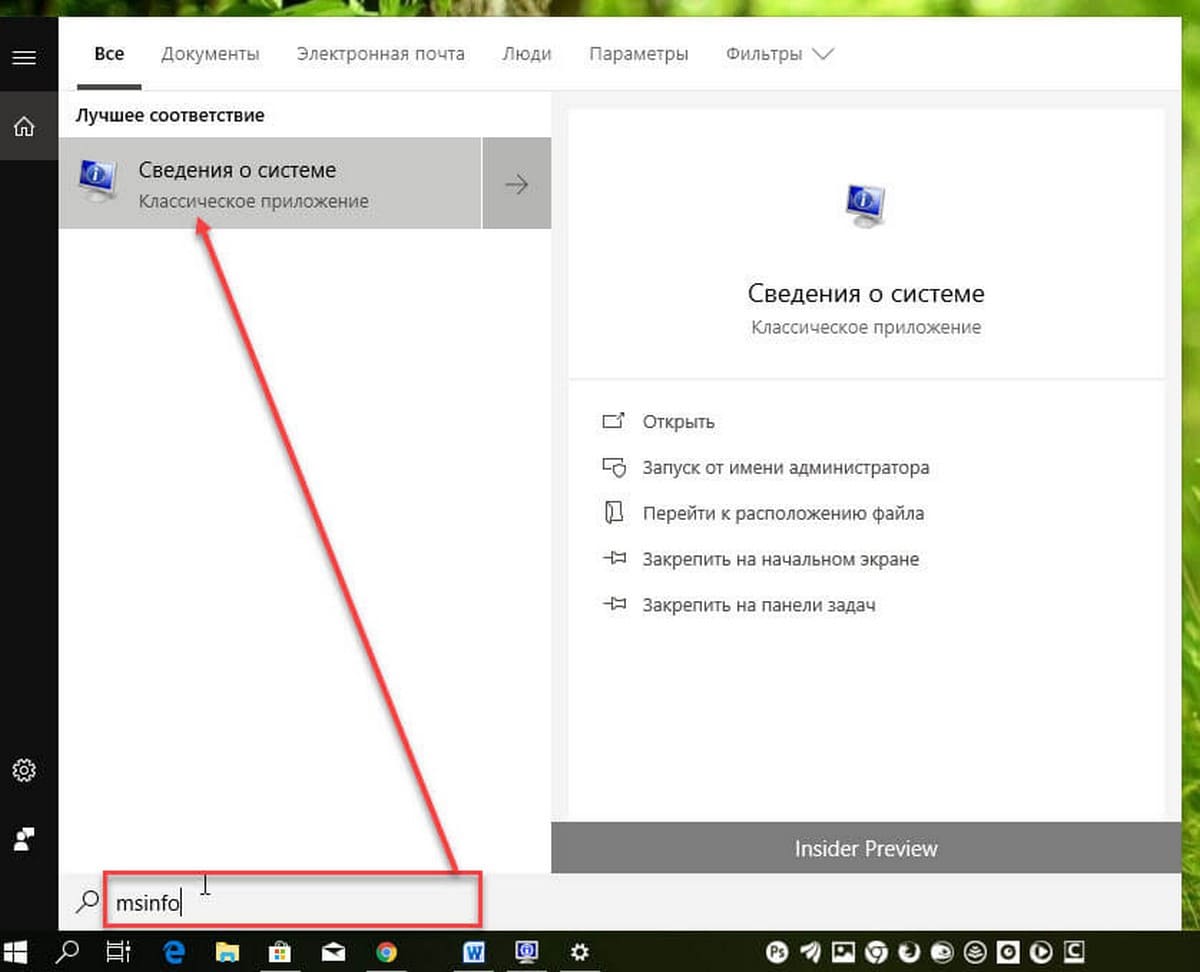The image size is (1200, 972).
Task: Open Settings gear on the taskbar
Action: point(579,952)
